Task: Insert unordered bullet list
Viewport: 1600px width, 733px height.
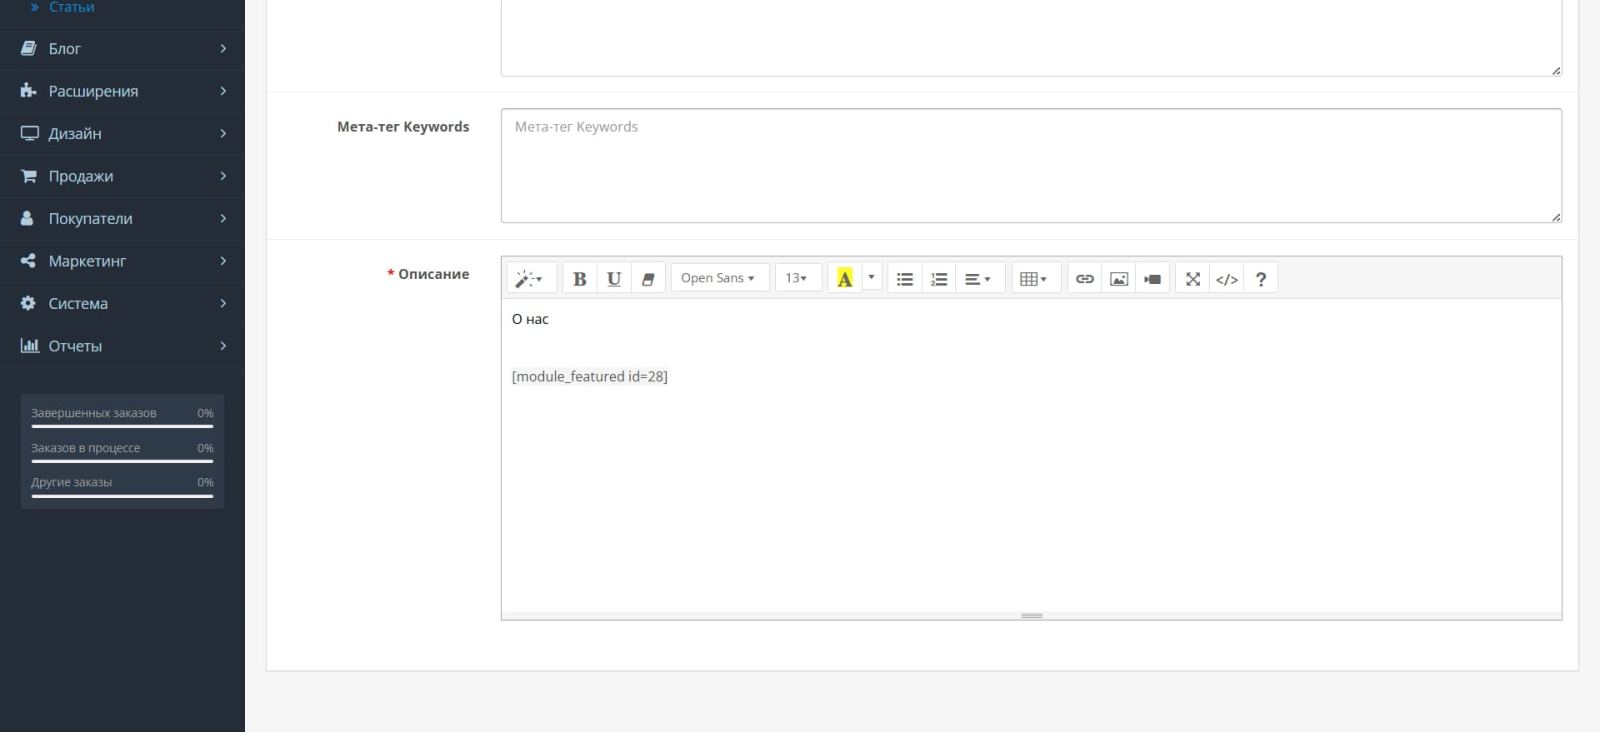Action: tap(905, 279)
